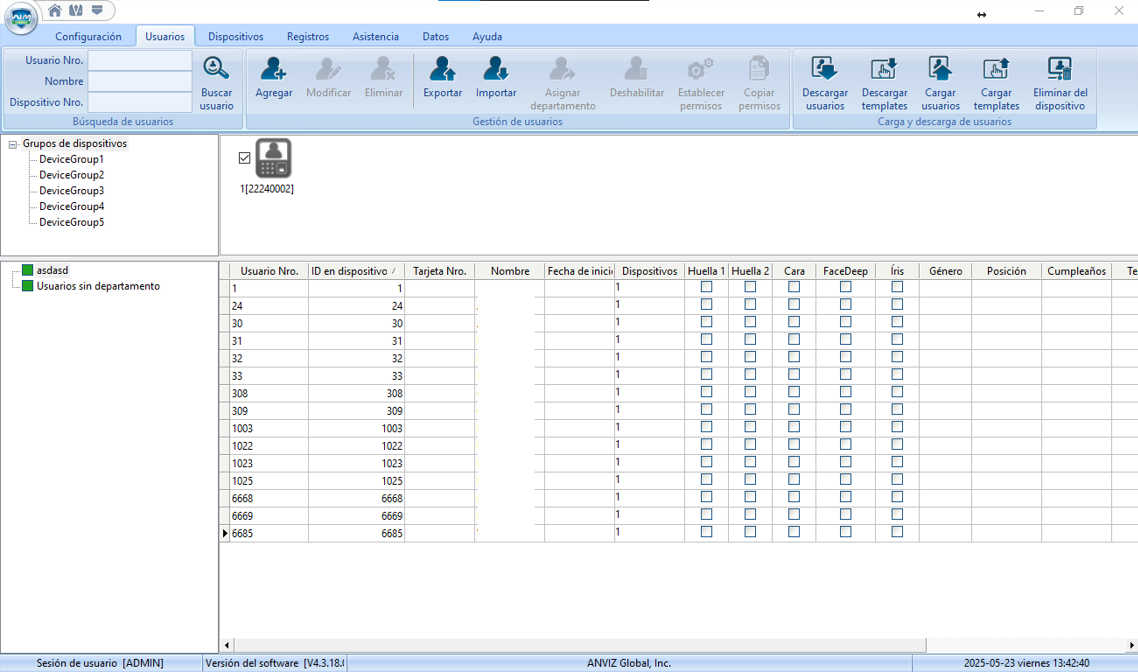Click the Eliminar del dispositivo icon
The image size is (1138, 672).
[x=1060, y=69]
